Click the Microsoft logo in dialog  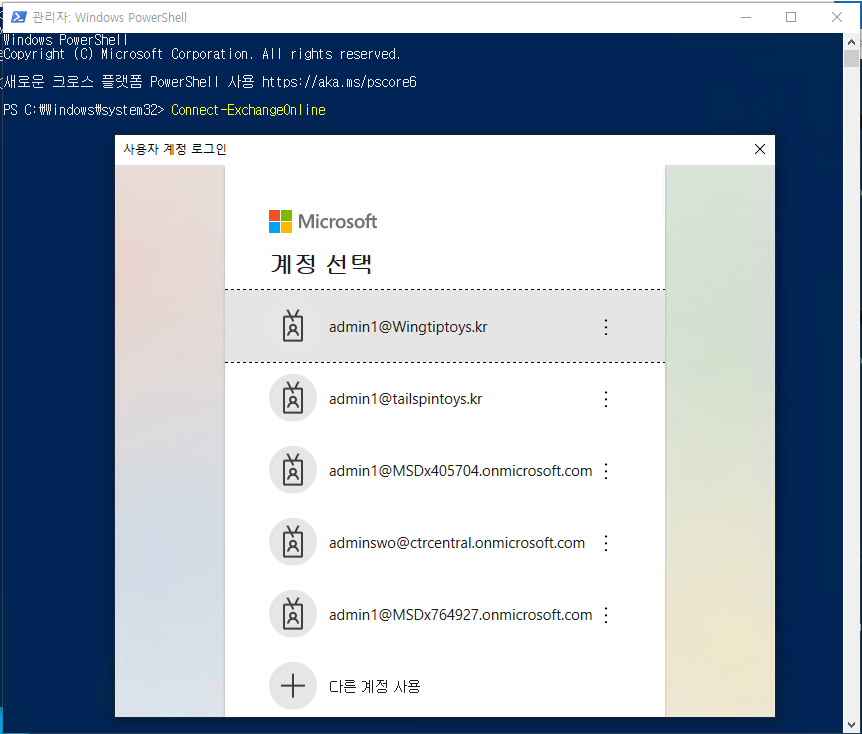(323, 222)
